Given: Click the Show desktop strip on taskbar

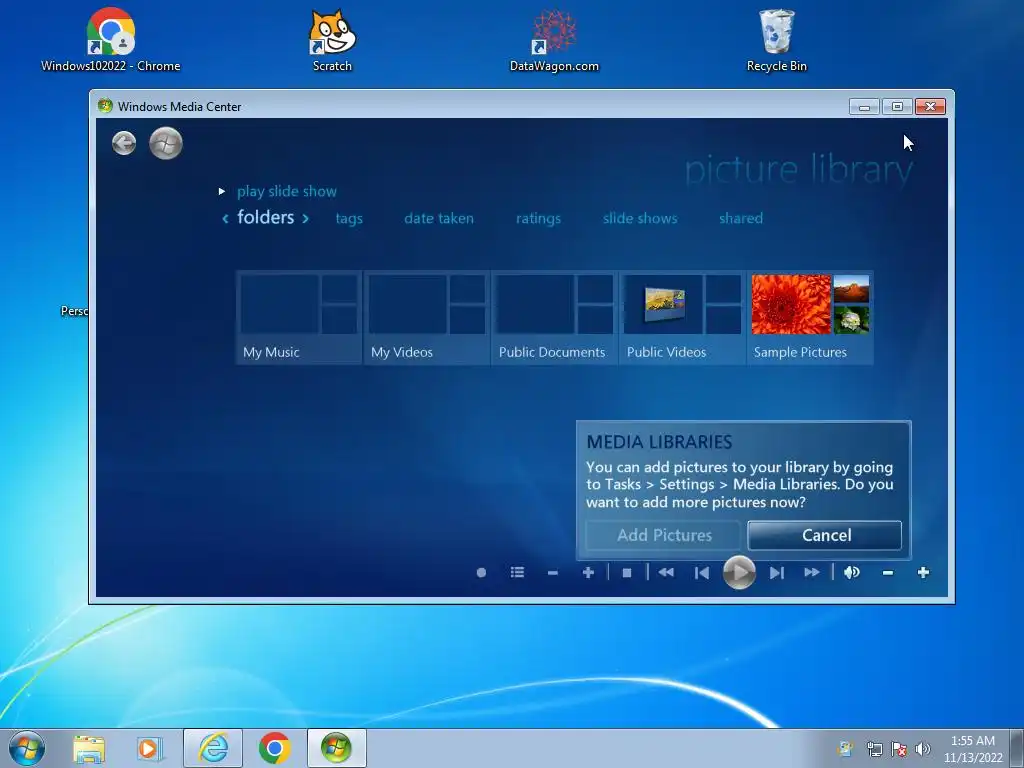Looking at the screenshot, I should click(x=1017, y=748).
